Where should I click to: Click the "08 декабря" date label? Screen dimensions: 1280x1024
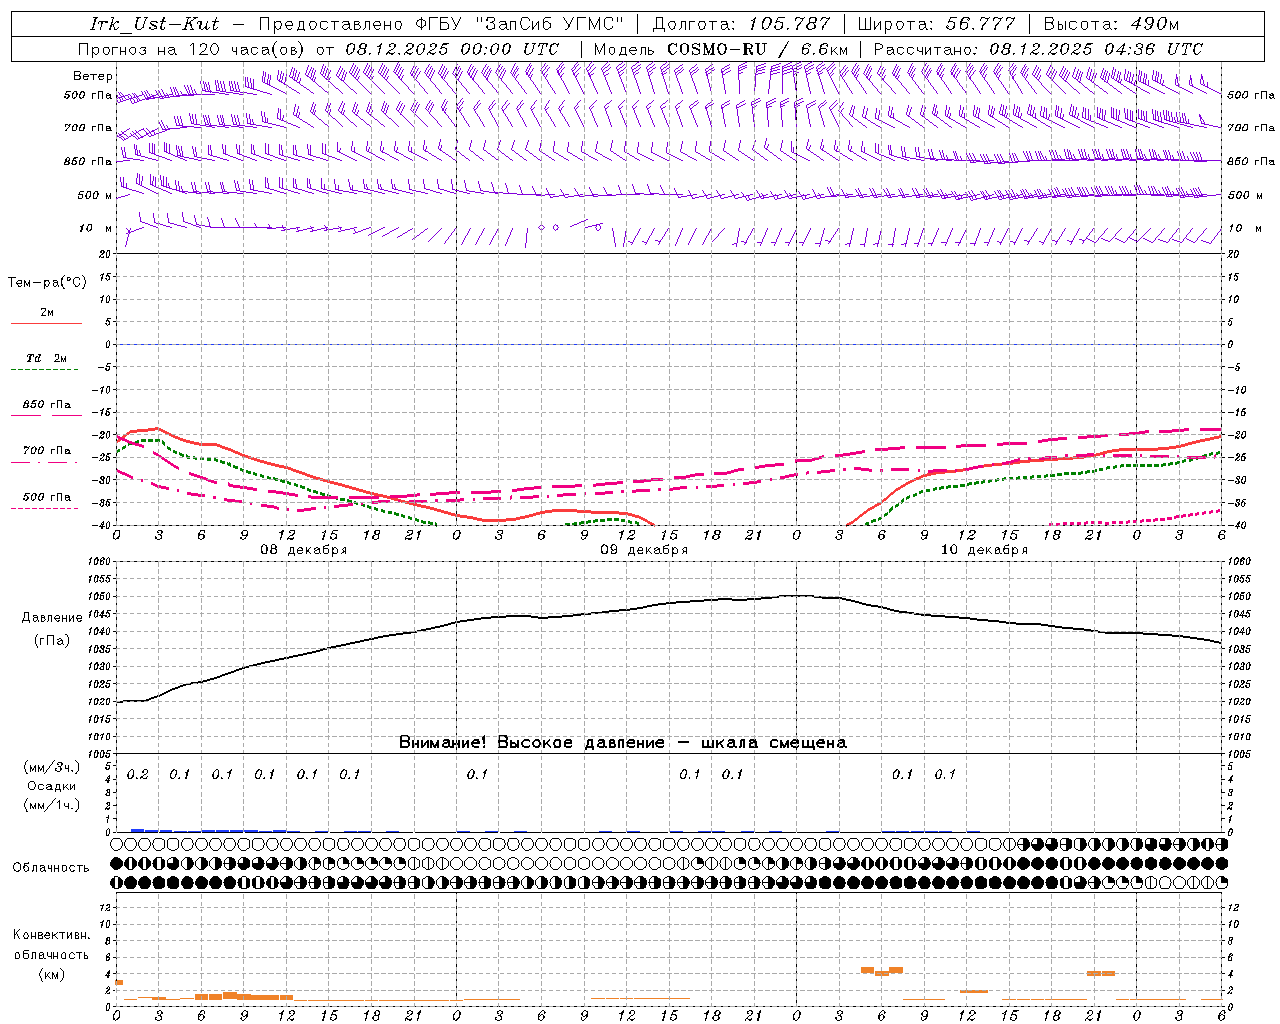coord(304,550)
